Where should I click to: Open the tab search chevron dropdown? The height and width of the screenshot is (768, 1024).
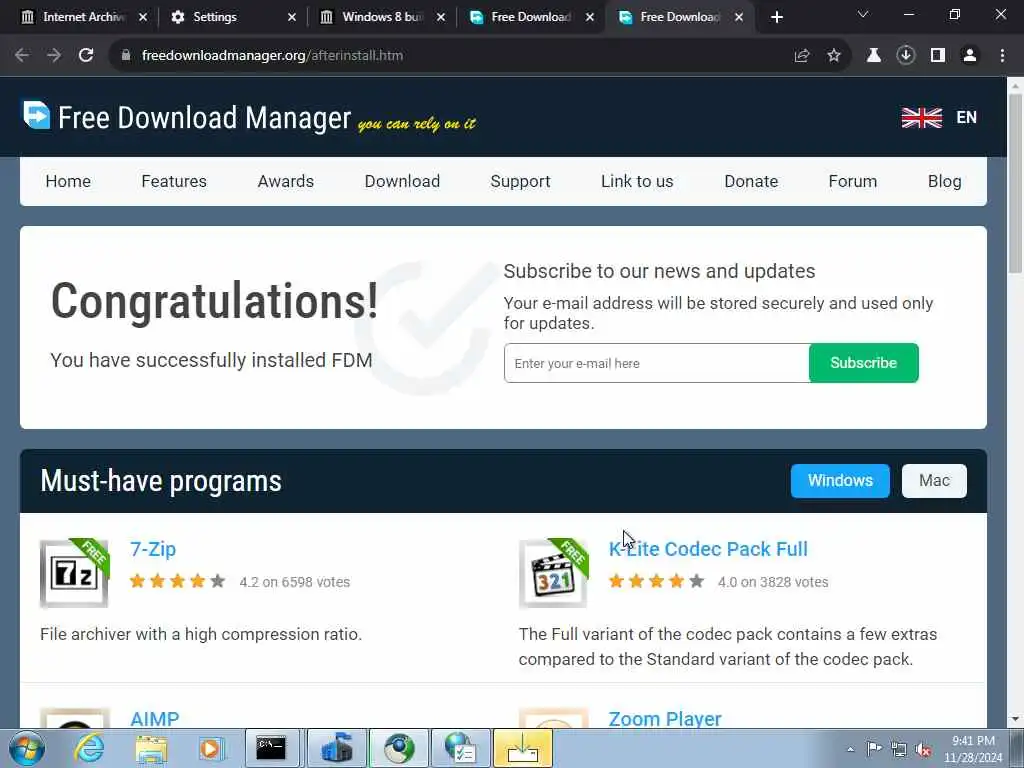pyautogui.click(x=863, y=14)
